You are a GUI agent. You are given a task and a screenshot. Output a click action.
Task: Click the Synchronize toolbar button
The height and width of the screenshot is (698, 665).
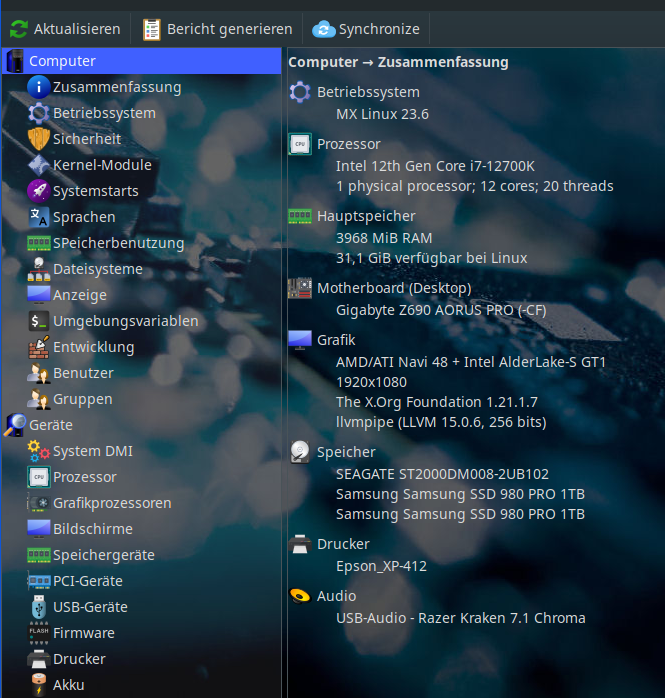pos(365,29)
